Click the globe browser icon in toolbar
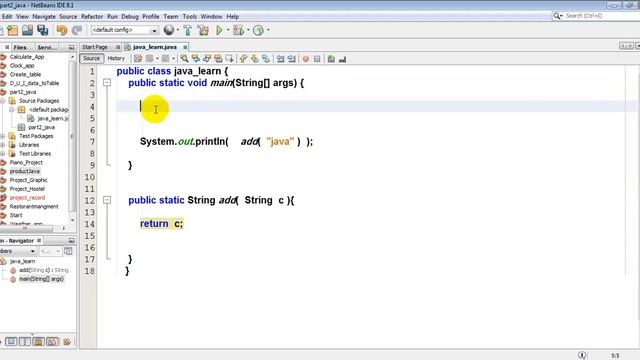The width and height of the screenshot is (640, 360). pos(169,30)
